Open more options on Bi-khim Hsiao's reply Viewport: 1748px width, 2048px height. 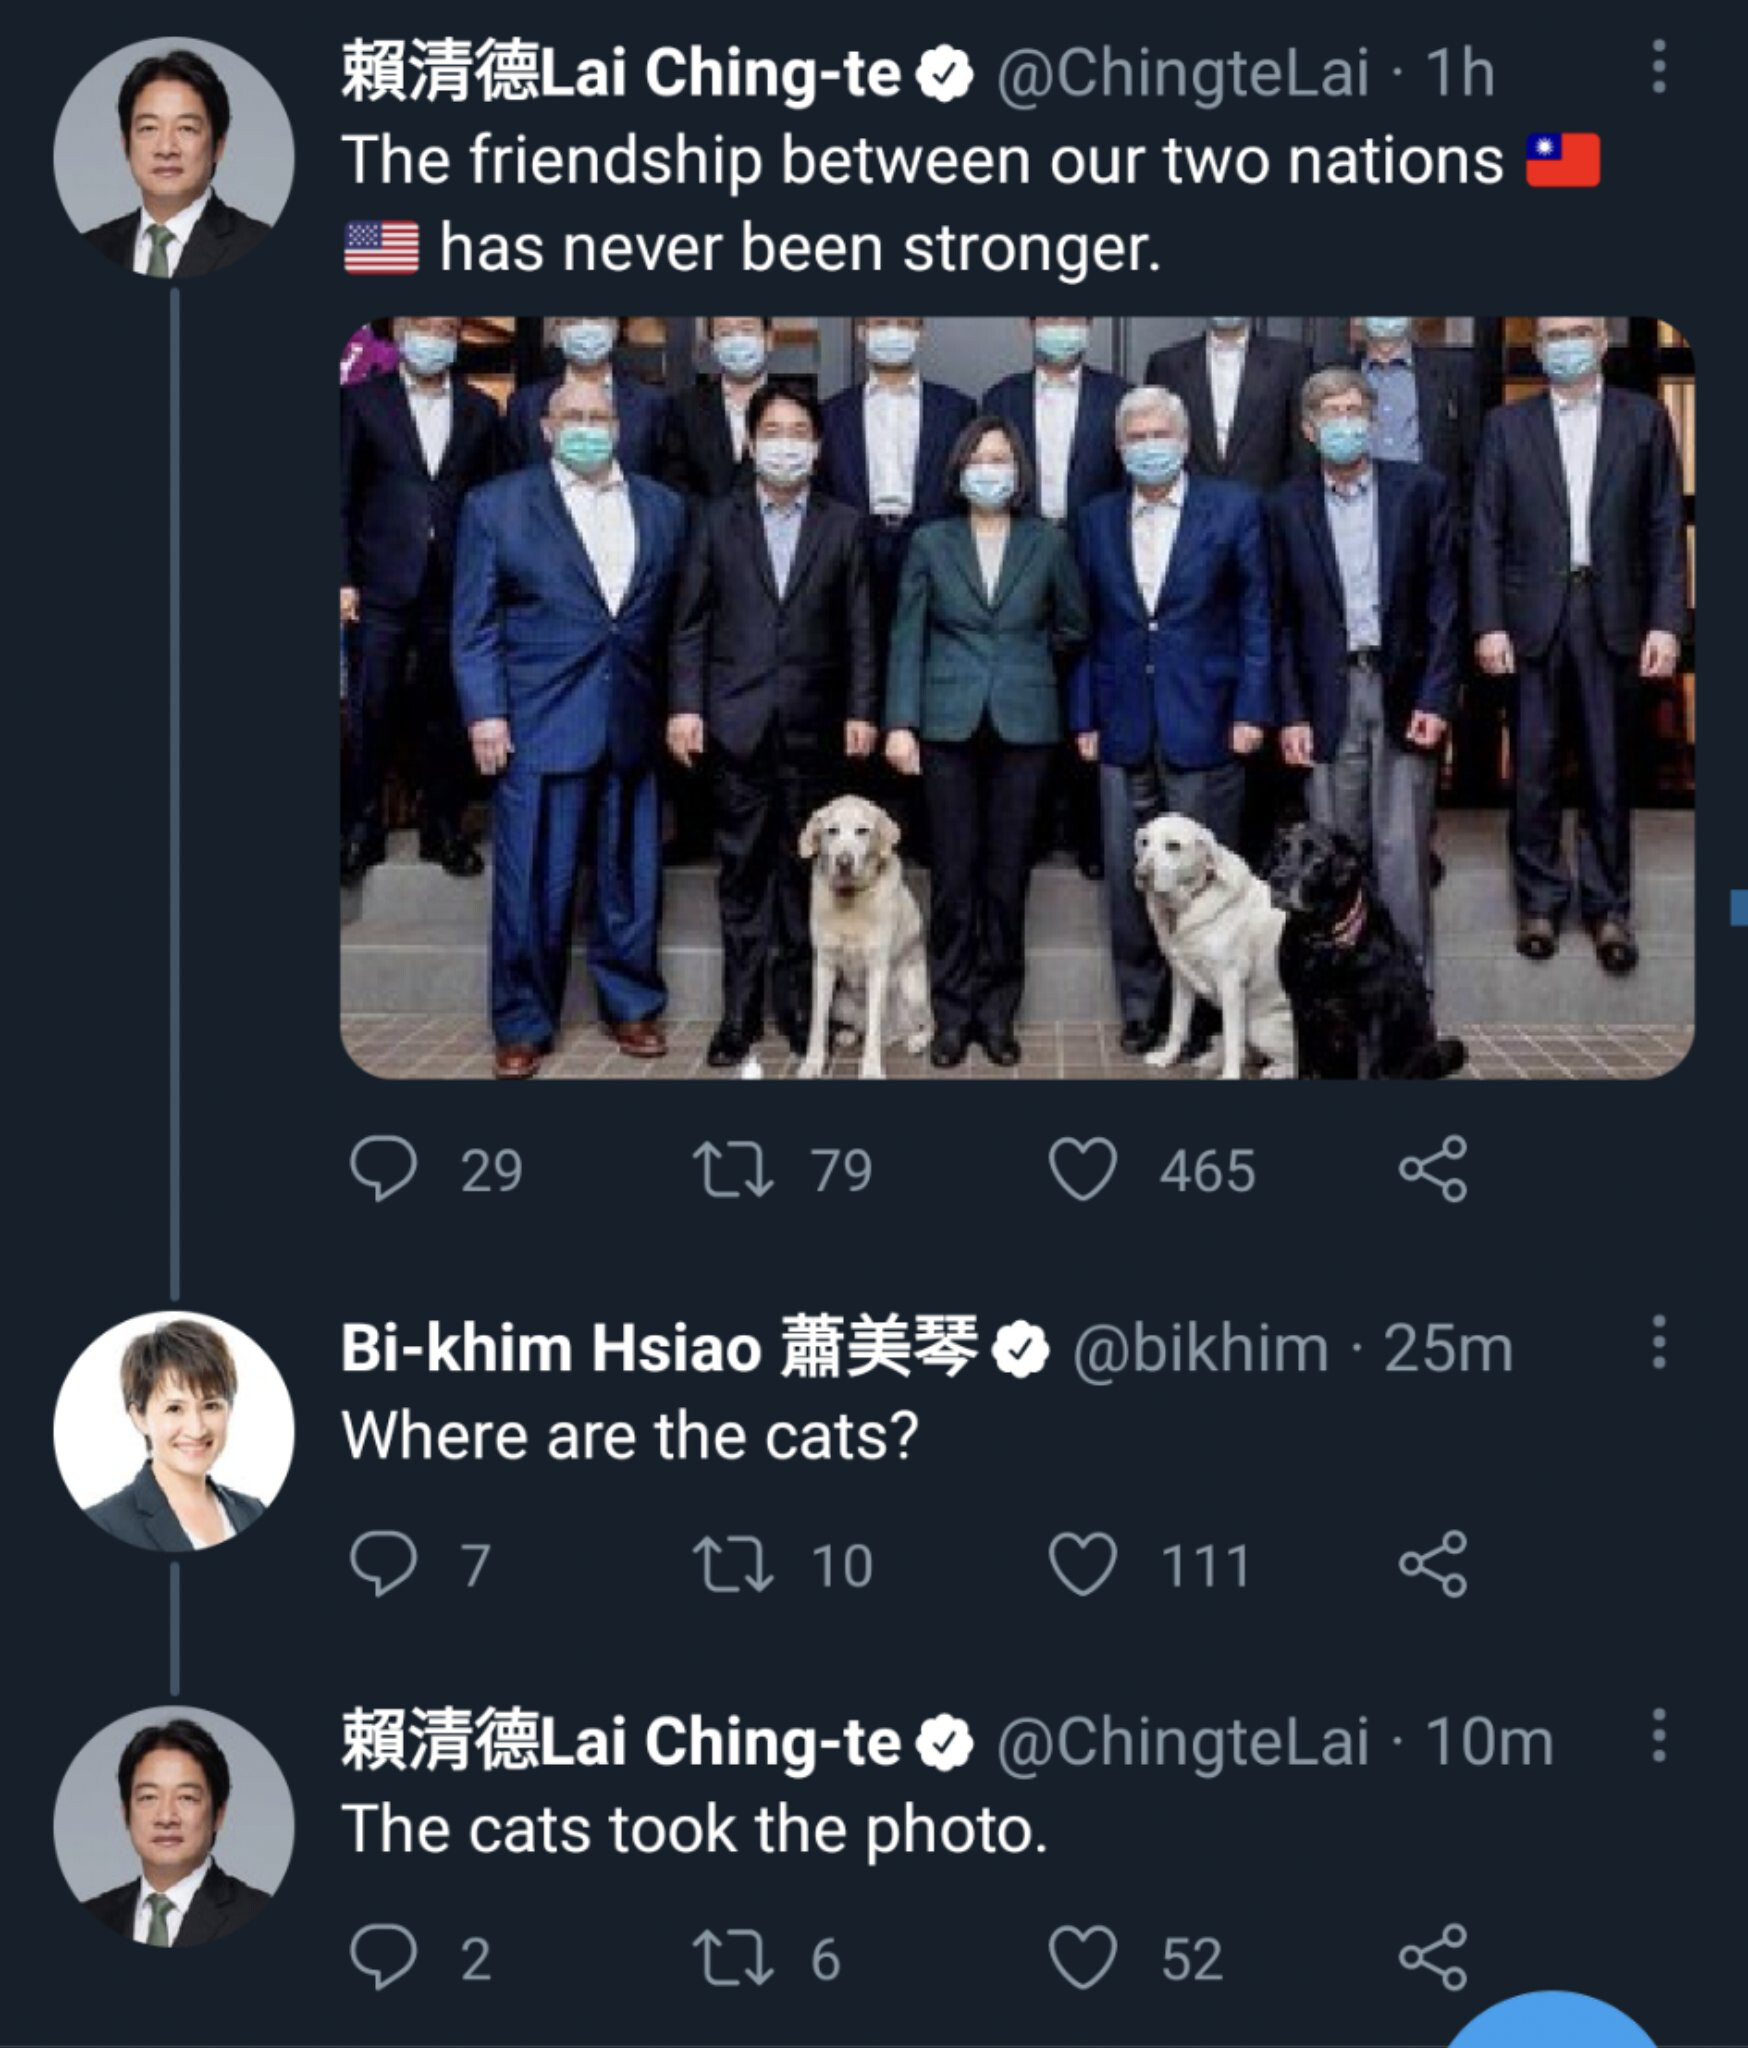coord(1658,1343)
